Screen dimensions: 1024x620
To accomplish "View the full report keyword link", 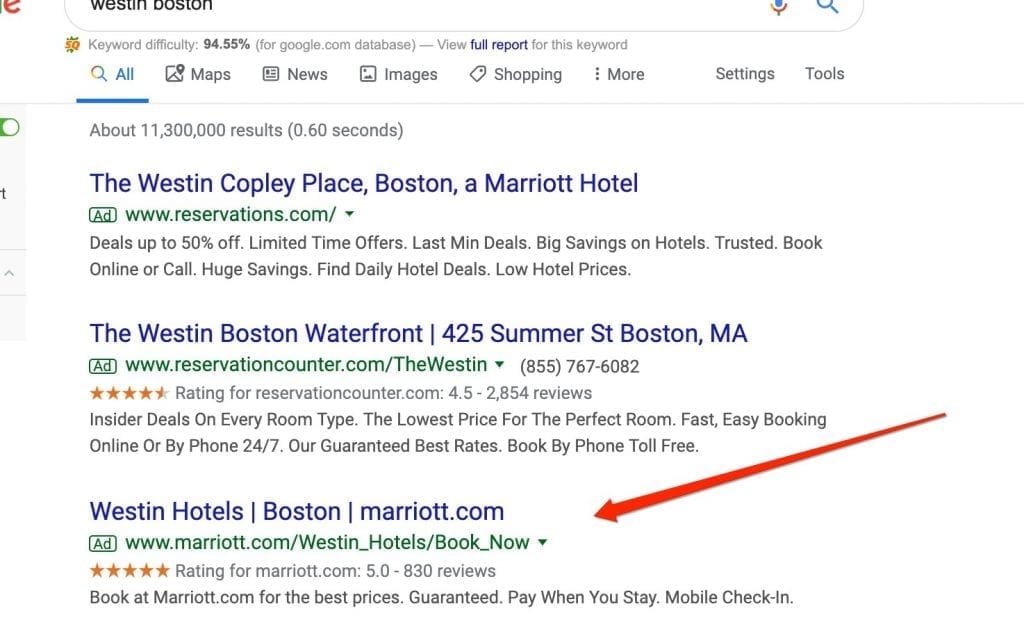I will tap(499, 44).
